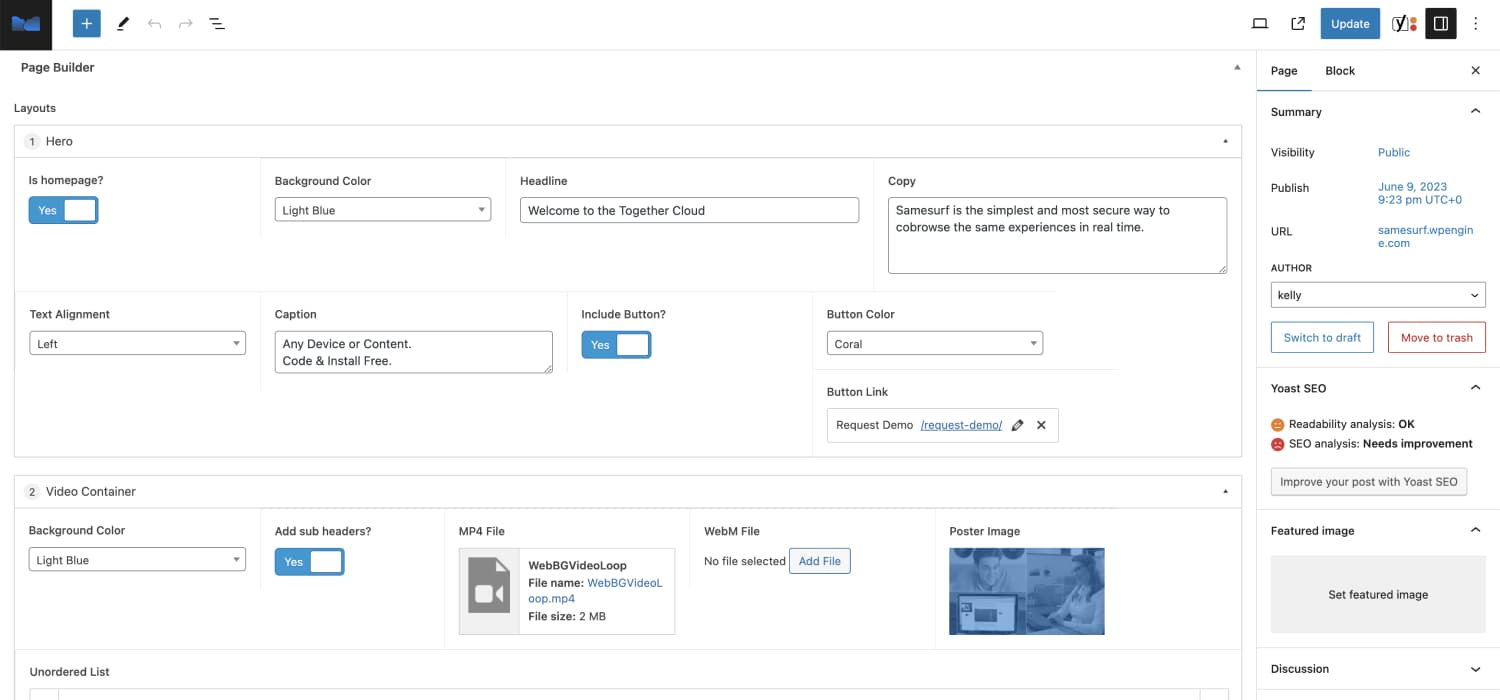
Task: Open the three-dot options menu
Action: pyautogui.click(x=1476, y=23)
